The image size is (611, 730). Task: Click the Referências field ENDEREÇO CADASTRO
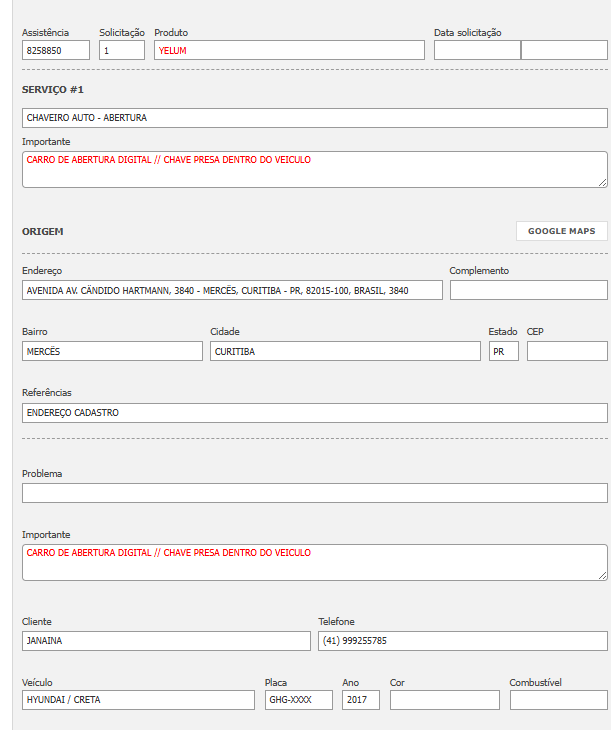(314, 413)
